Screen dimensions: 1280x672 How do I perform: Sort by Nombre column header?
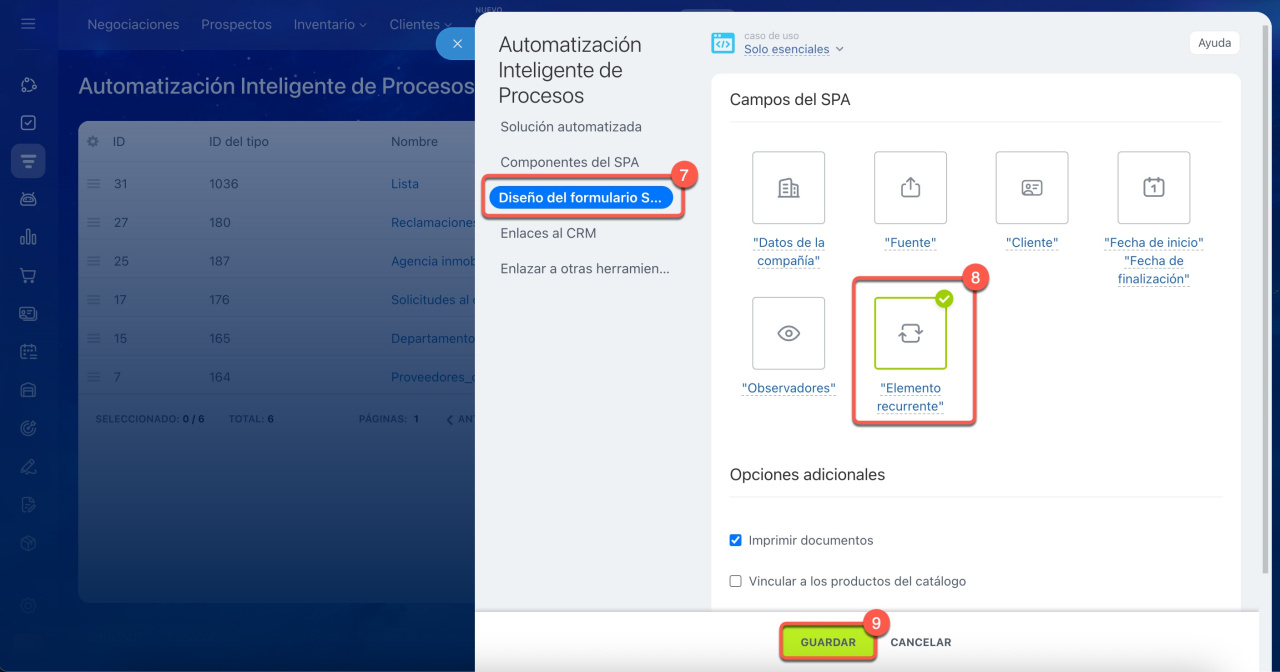click(x=414, y=142)
